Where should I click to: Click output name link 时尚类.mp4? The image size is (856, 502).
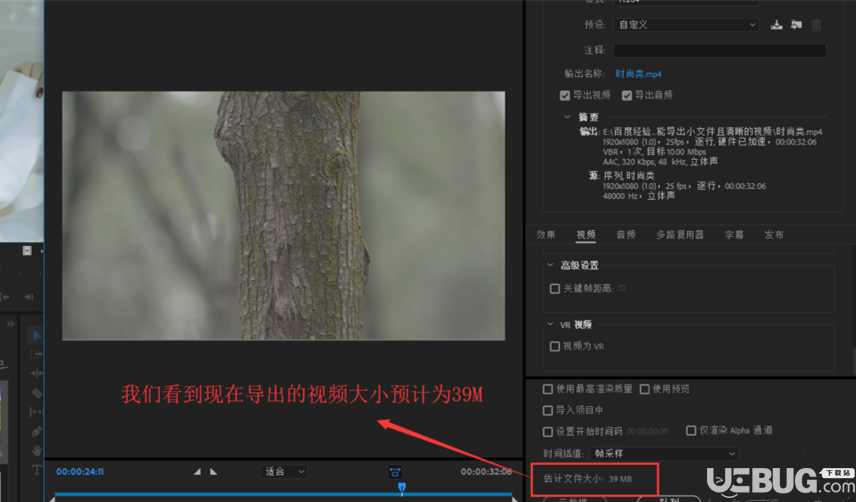(638, 74)
